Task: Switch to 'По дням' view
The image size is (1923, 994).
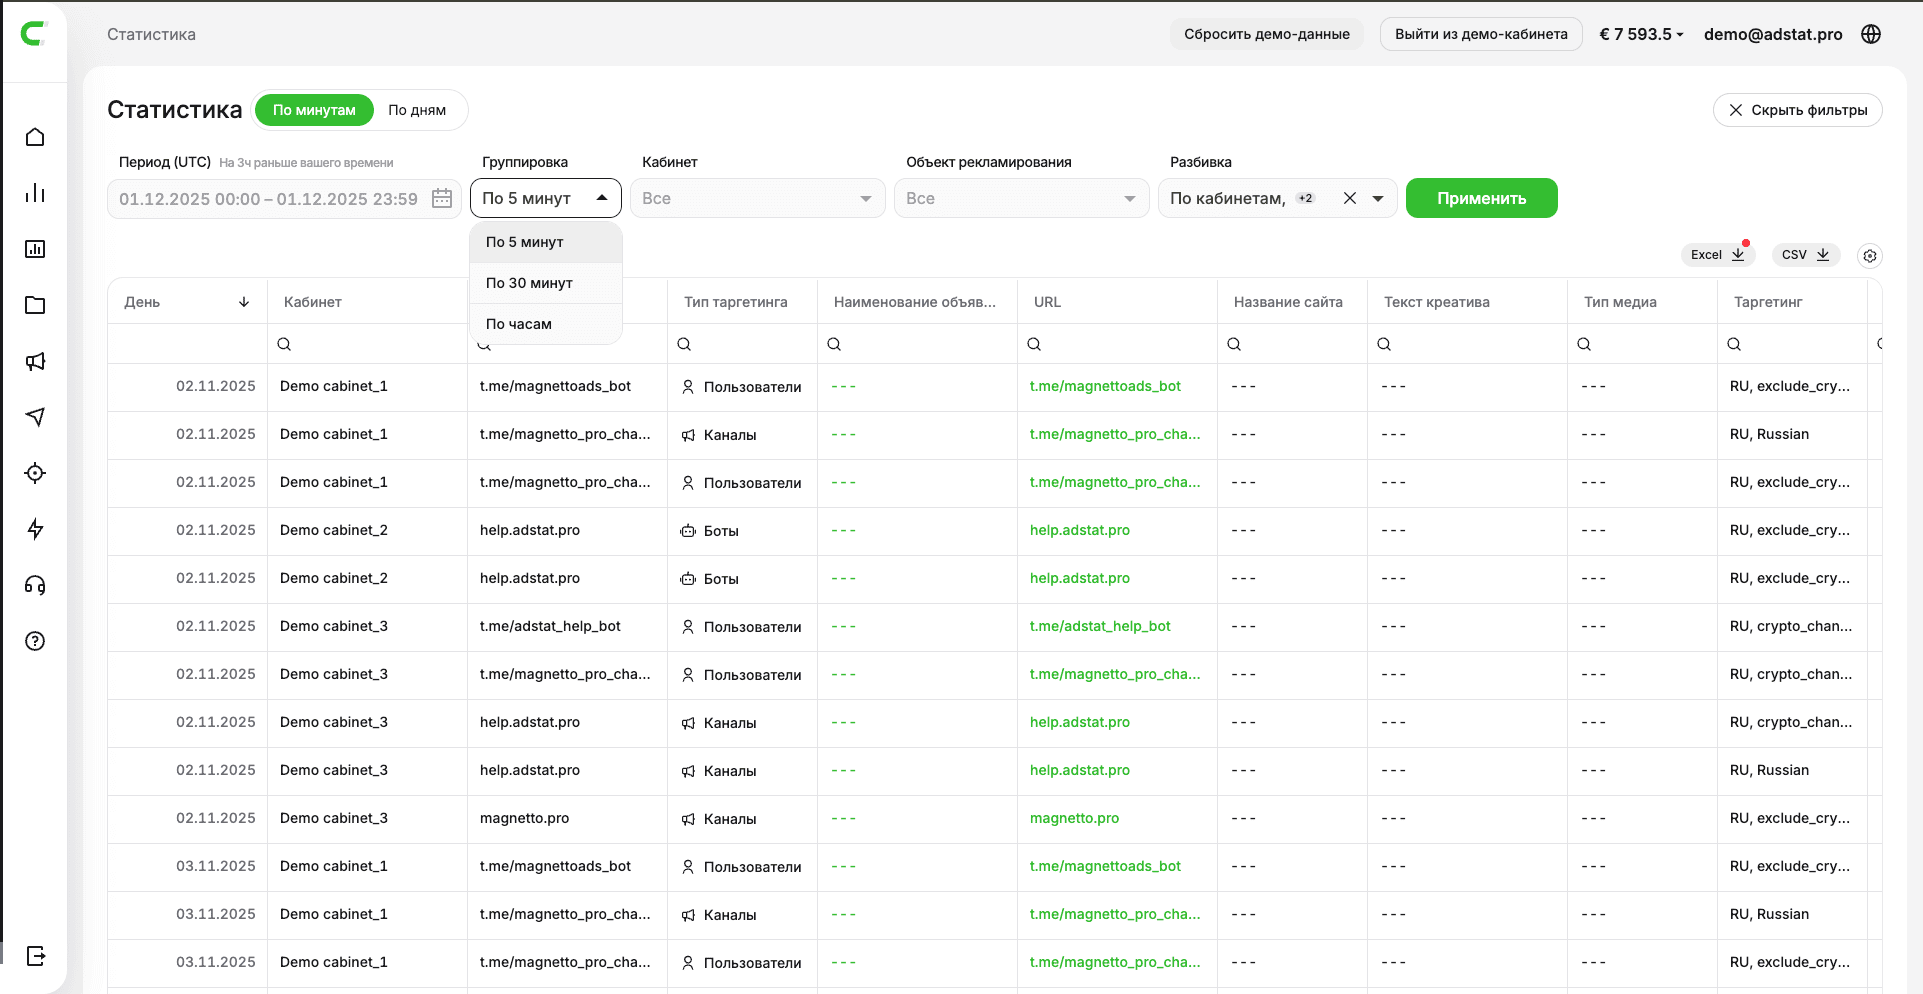Action: pyautogui.click(x=417, y=110)
